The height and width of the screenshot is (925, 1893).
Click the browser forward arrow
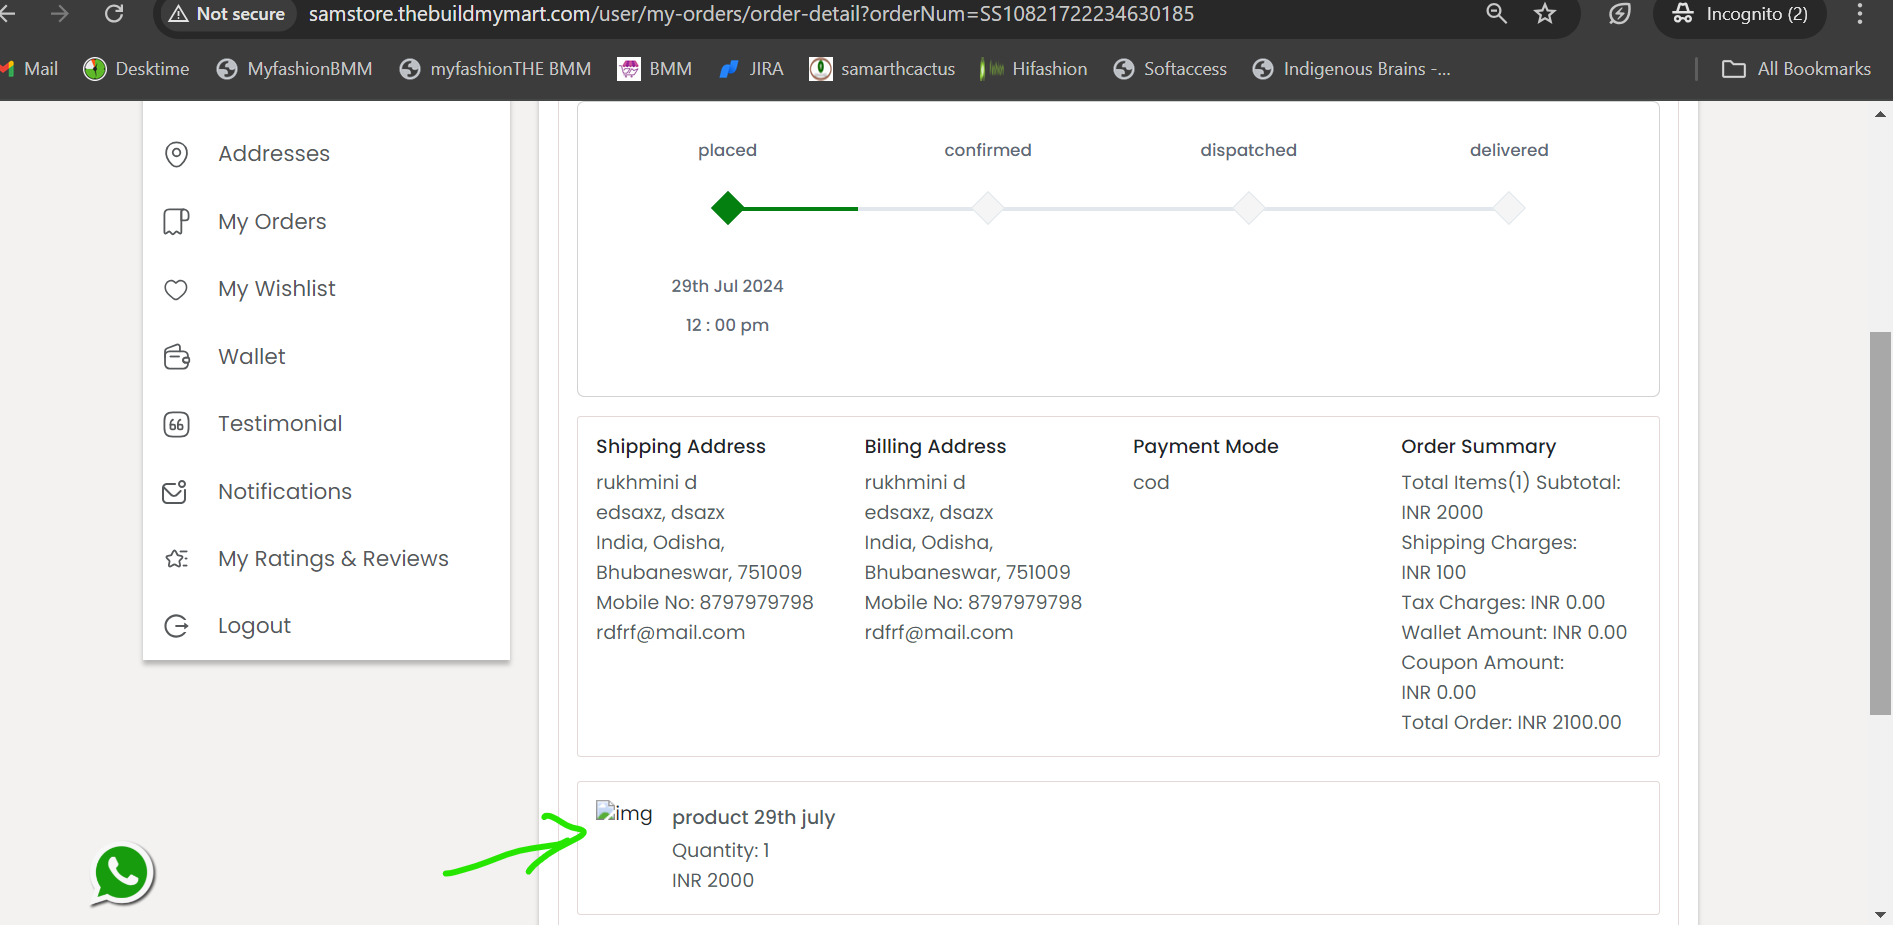pyautogui.click(x=60, y=14)
